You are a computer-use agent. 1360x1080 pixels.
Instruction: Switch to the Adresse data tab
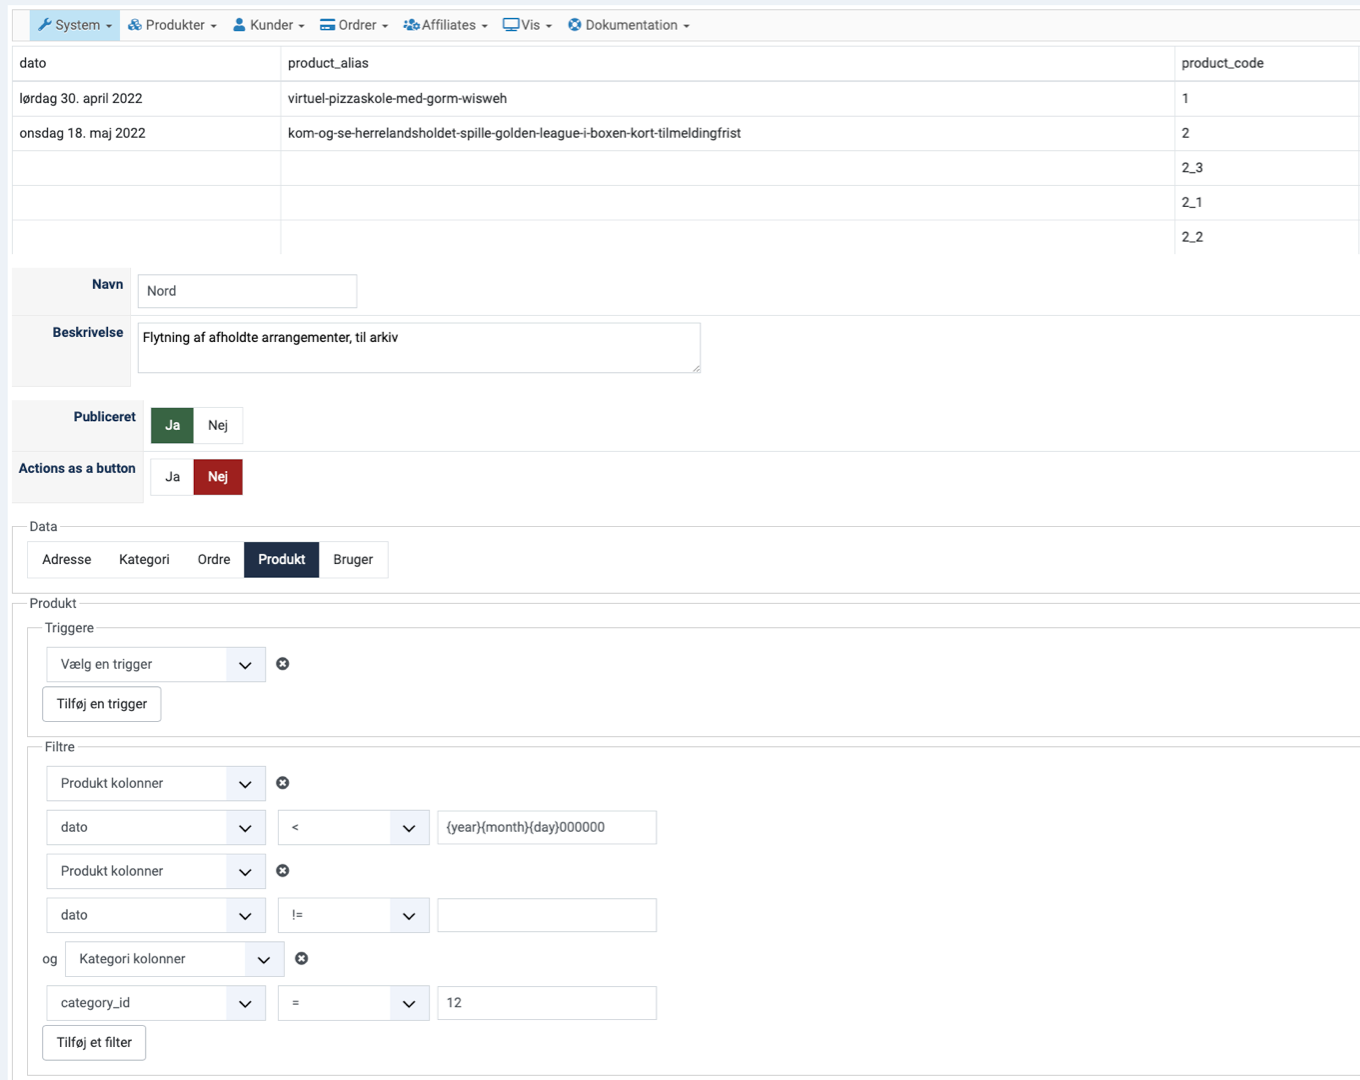coord(67,560)
